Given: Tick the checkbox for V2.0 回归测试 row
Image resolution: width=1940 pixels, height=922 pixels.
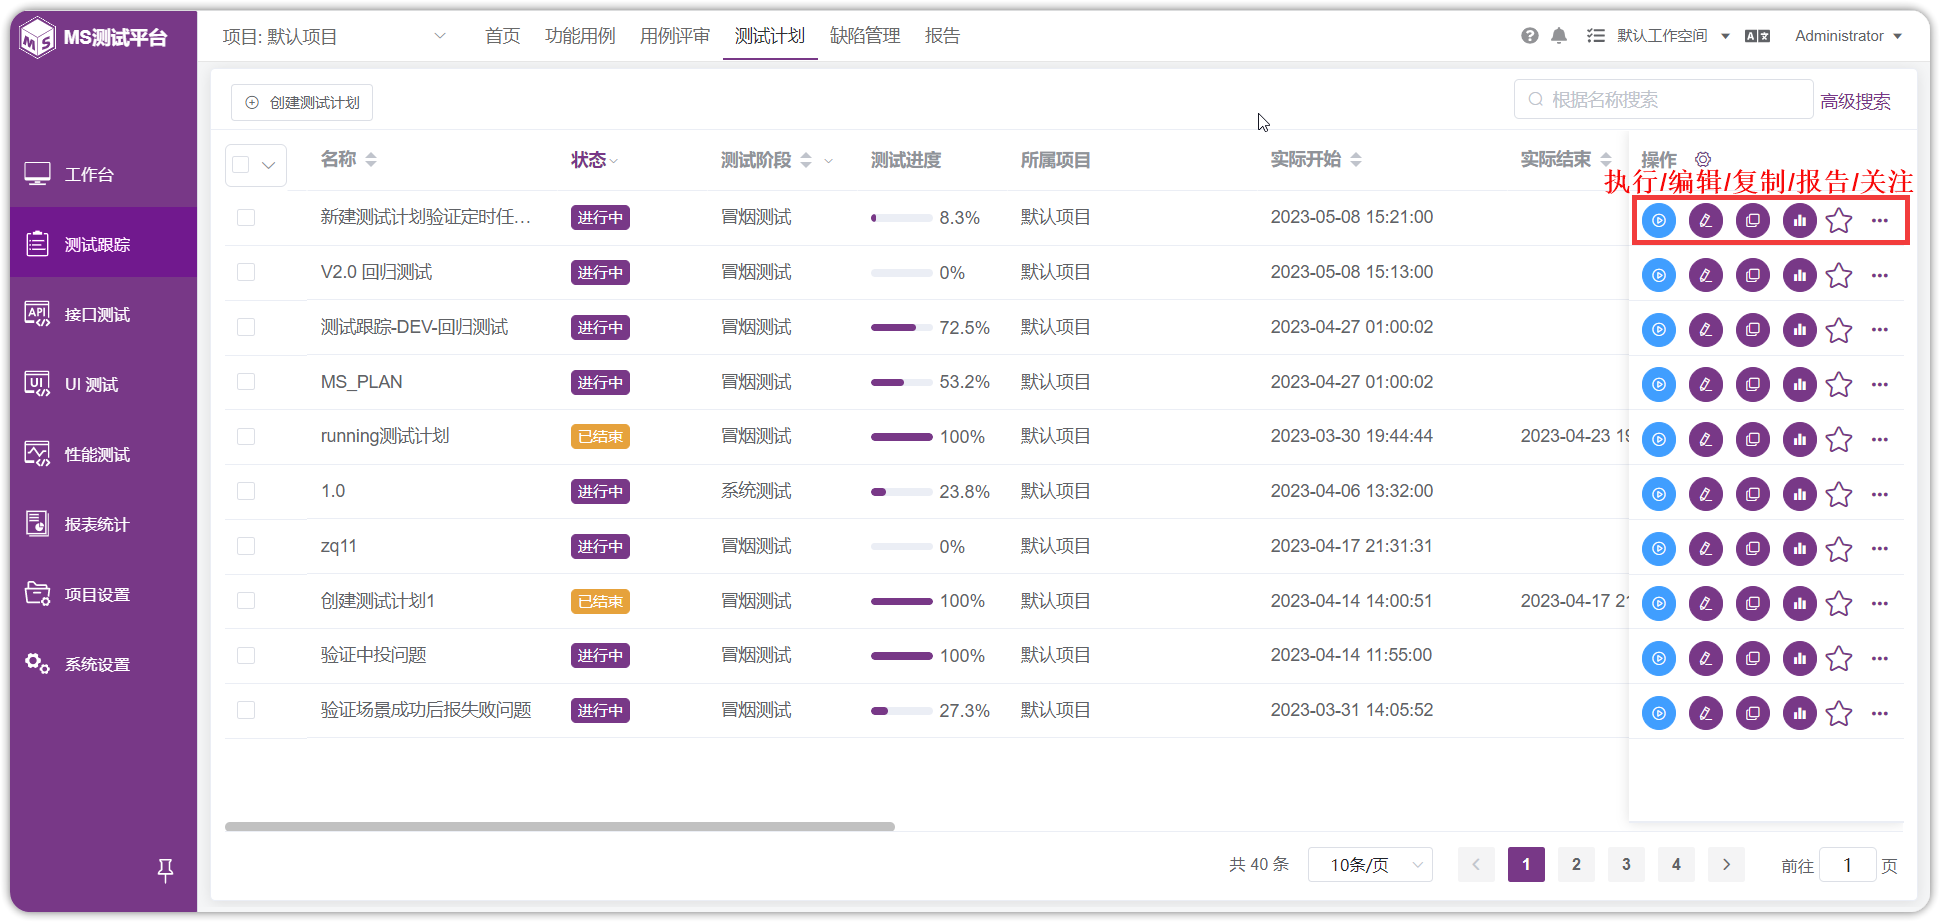Looking at the screenshot, I should 246,272.
